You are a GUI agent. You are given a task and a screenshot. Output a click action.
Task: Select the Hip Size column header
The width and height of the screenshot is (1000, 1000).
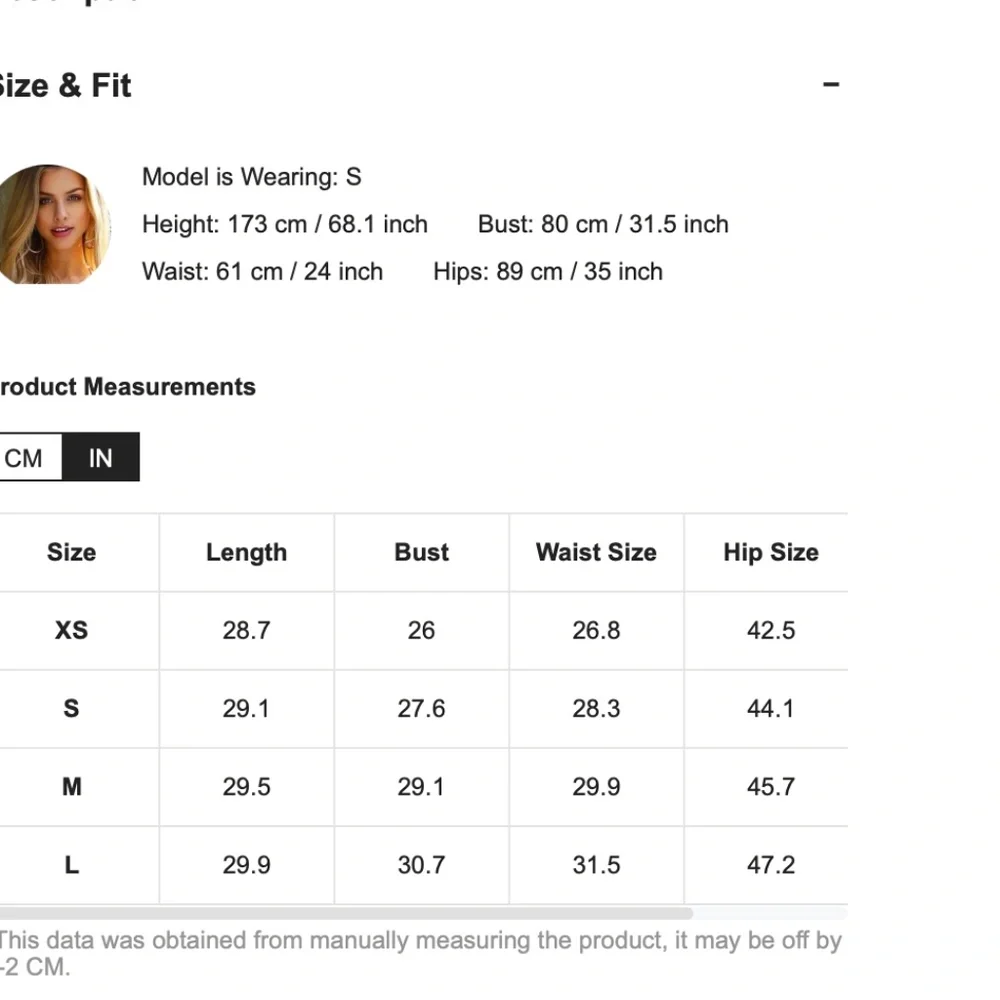770,552
